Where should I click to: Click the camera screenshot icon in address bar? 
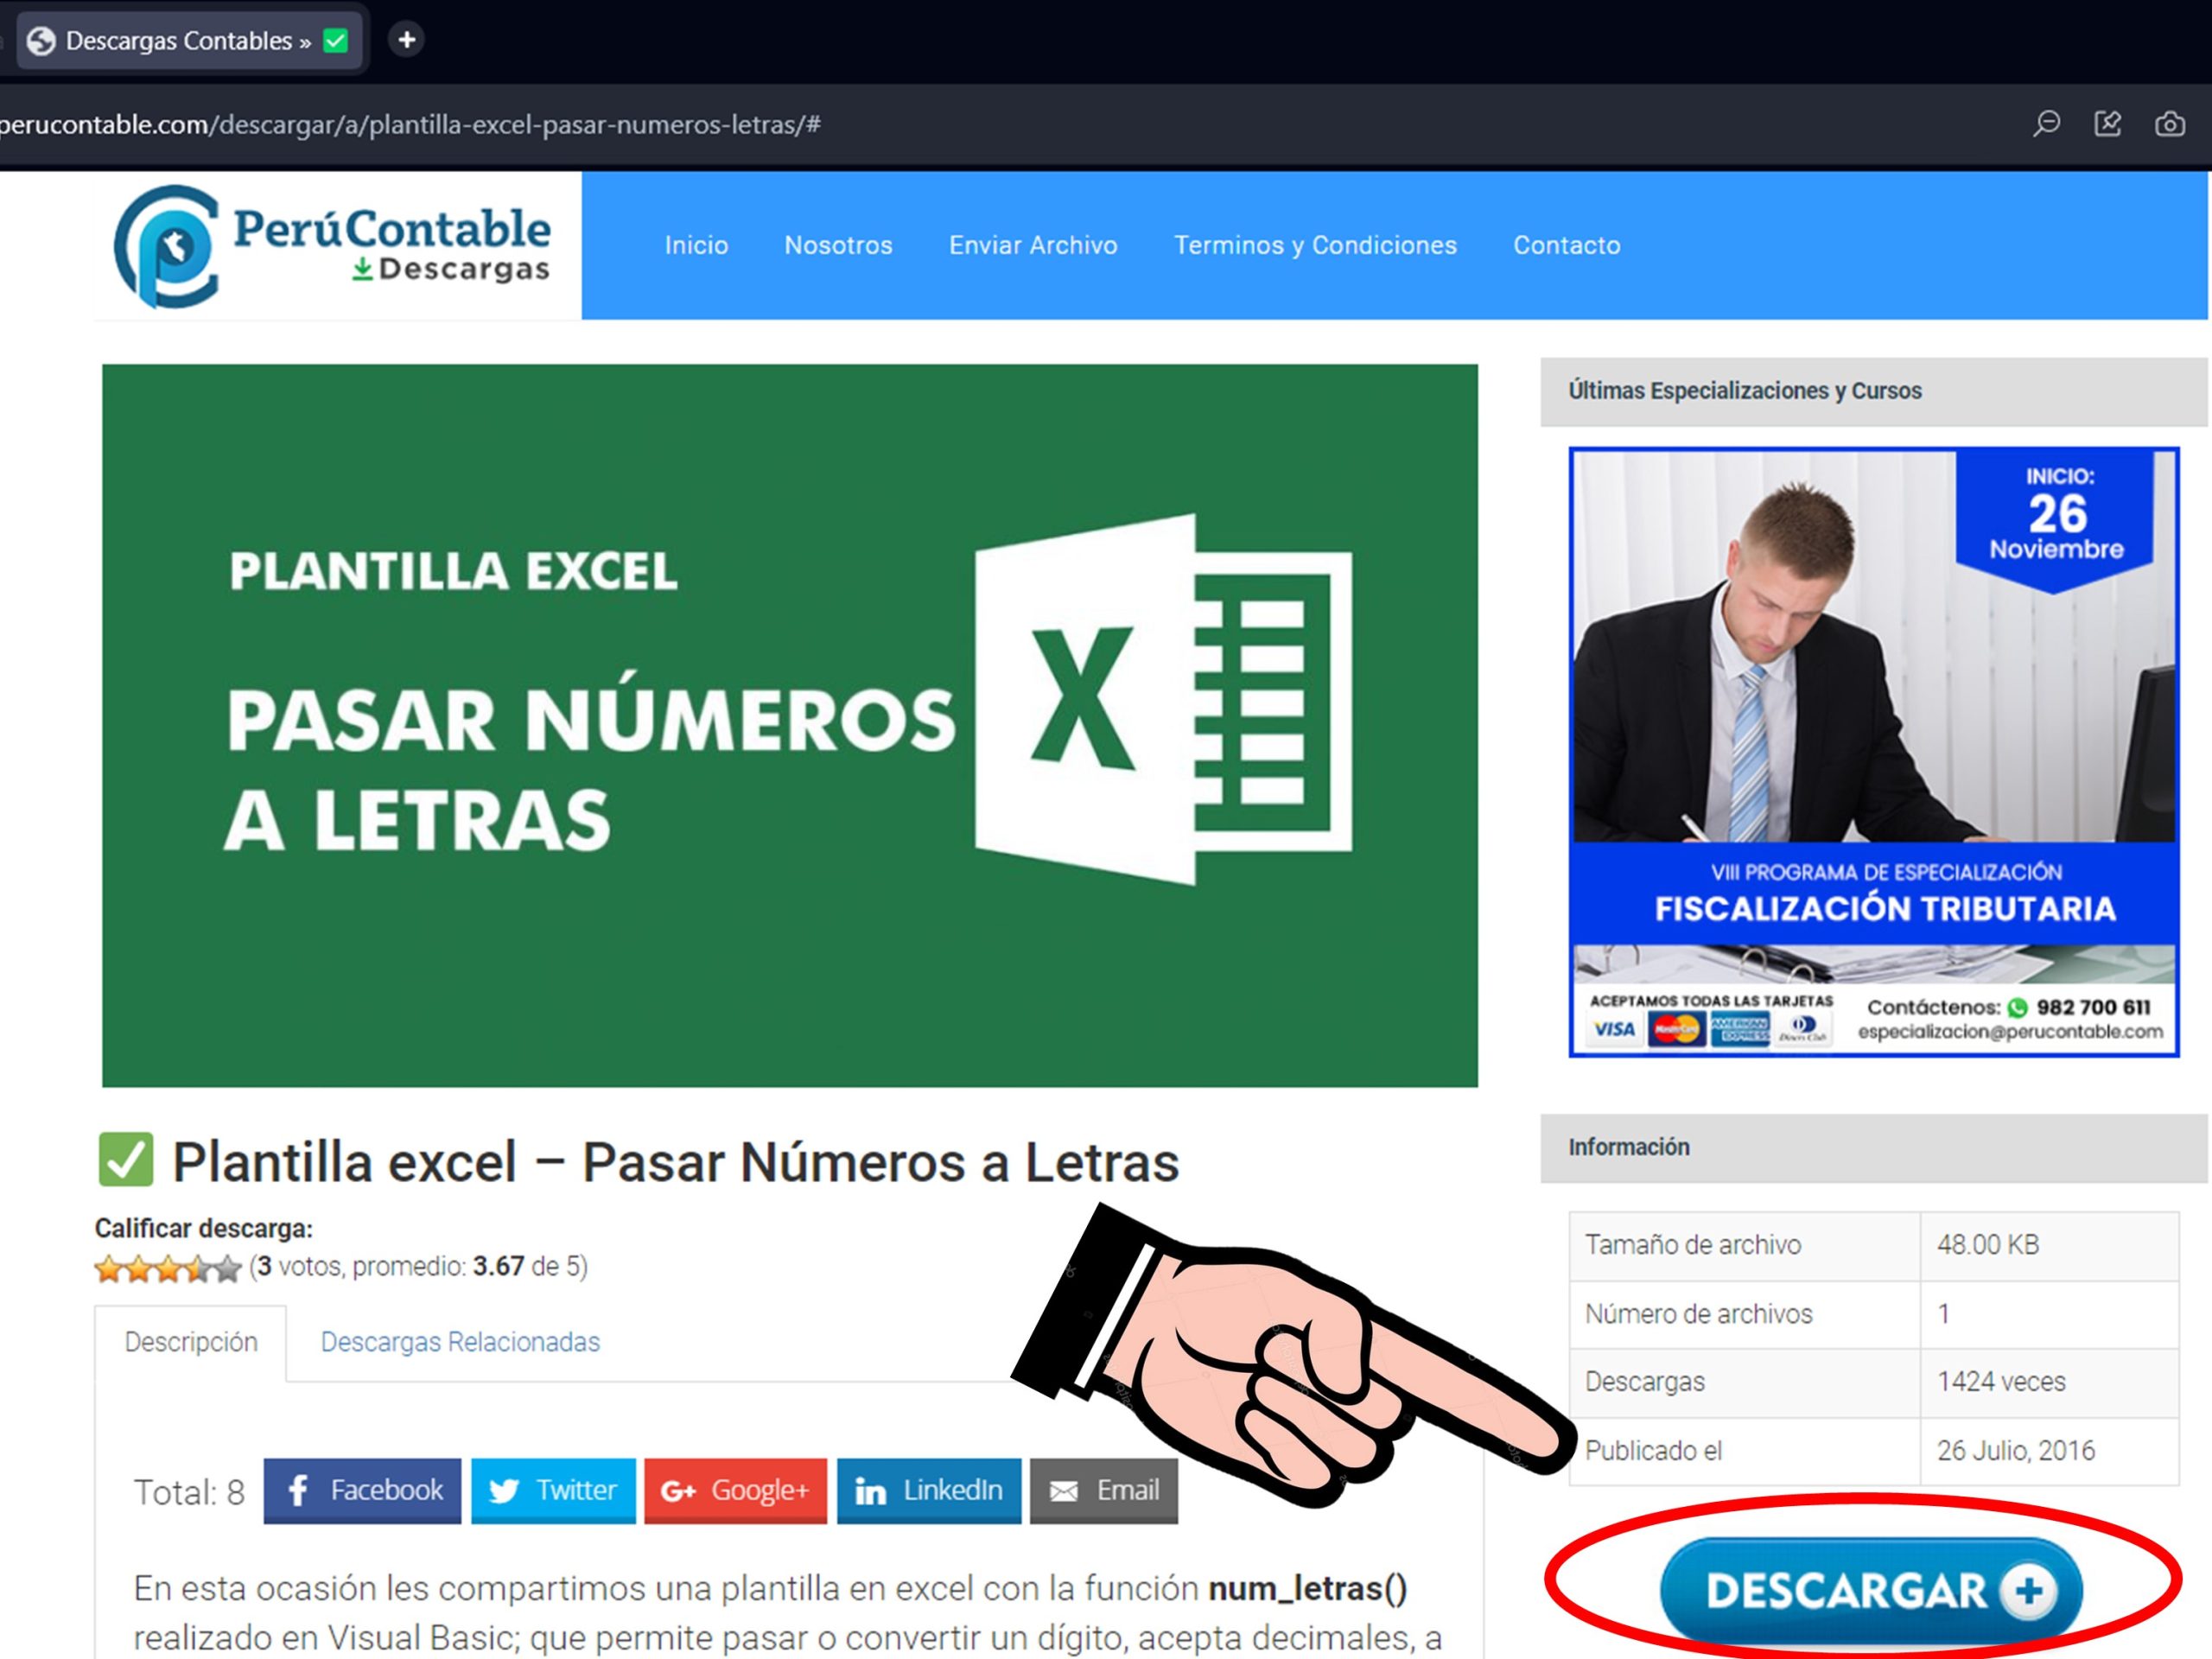(2169, 124)
